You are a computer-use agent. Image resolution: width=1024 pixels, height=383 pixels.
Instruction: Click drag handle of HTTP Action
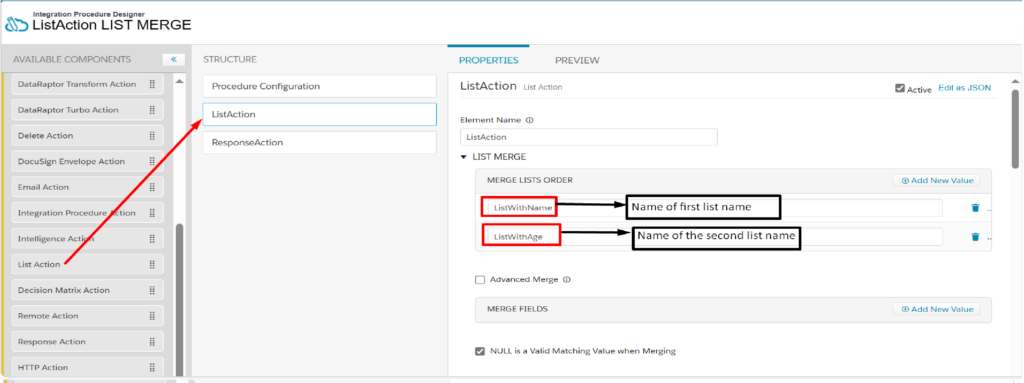click(x=152, y=367)
